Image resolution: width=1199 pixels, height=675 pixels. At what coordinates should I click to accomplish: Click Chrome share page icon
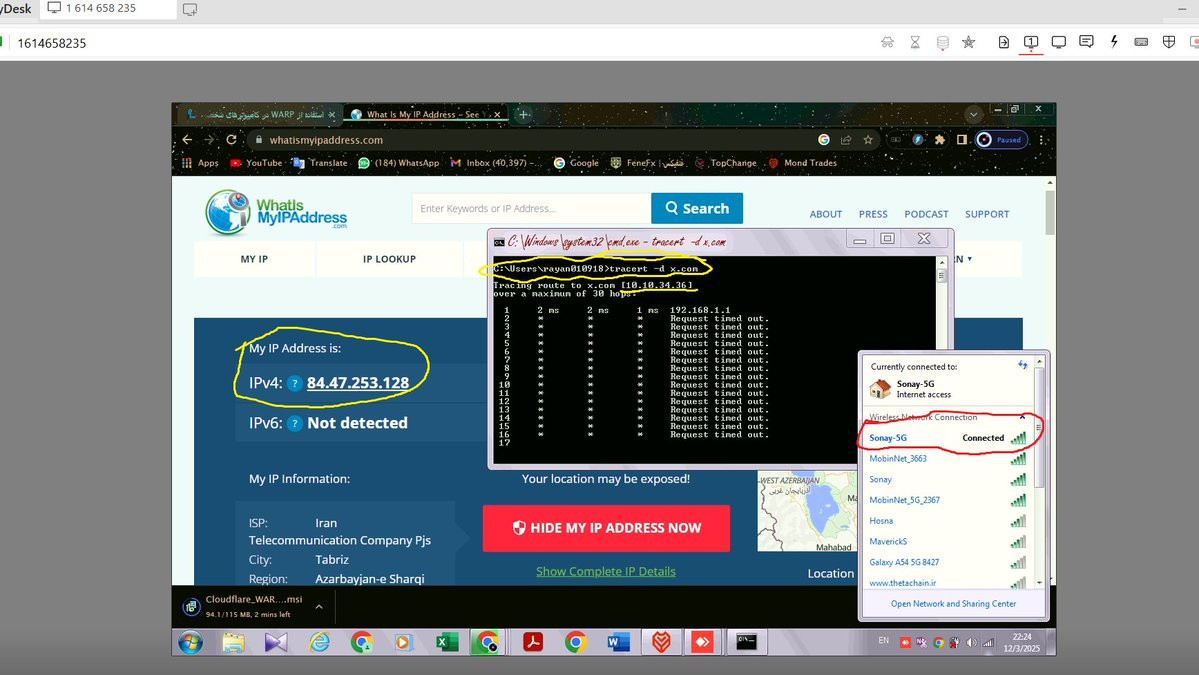846,140
